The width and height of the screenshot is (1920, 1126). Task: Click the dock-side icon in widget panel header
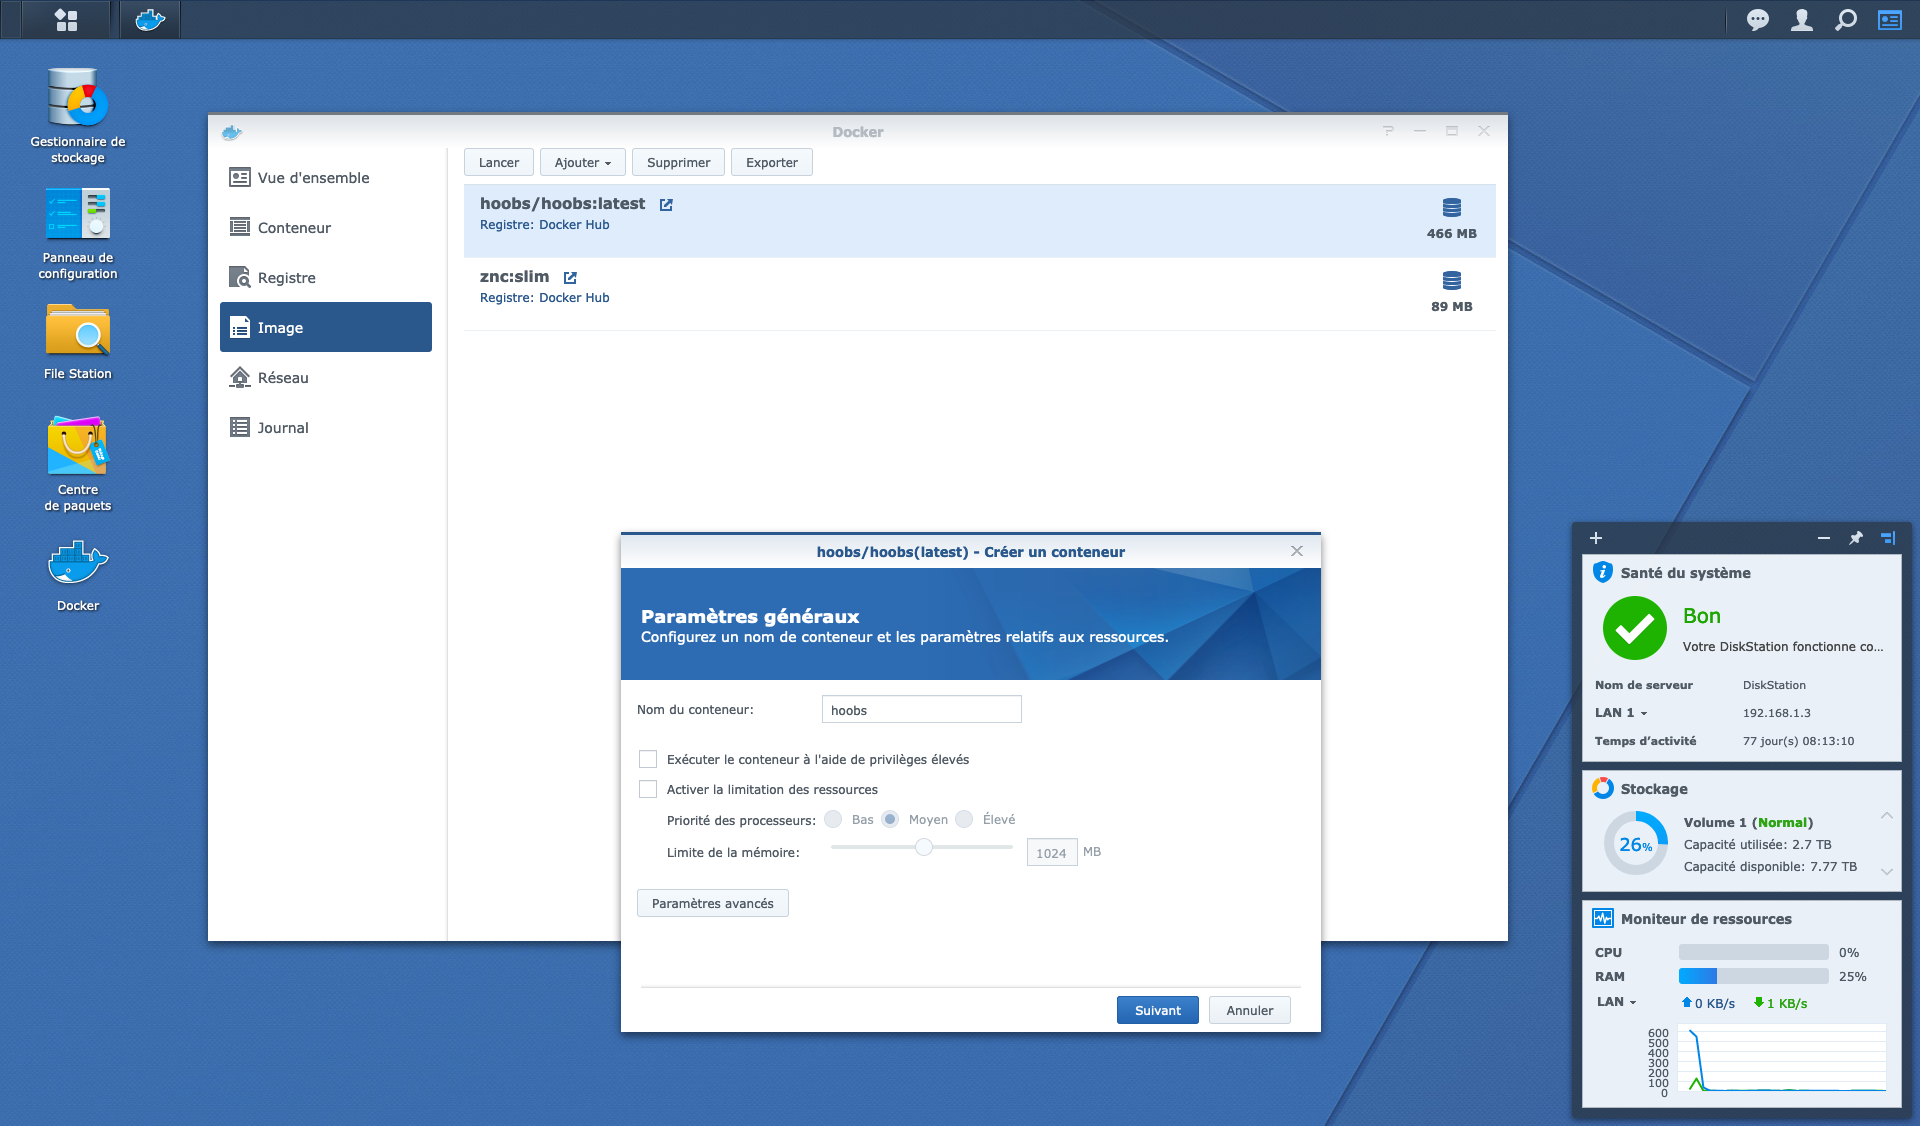click(x=1888, y=538)
